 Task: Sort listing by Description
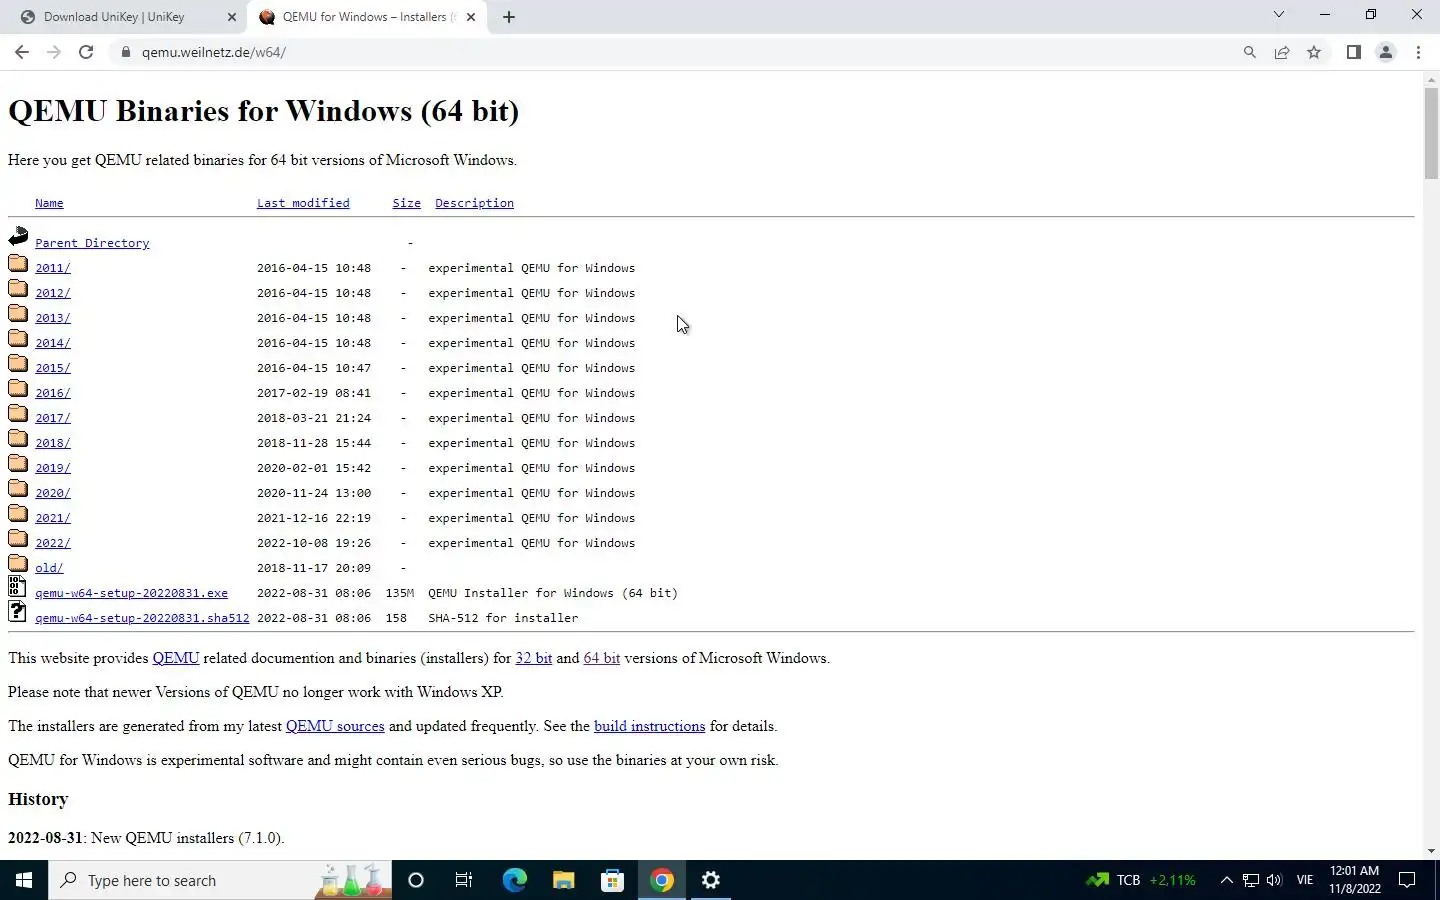(x=474, y=203)
